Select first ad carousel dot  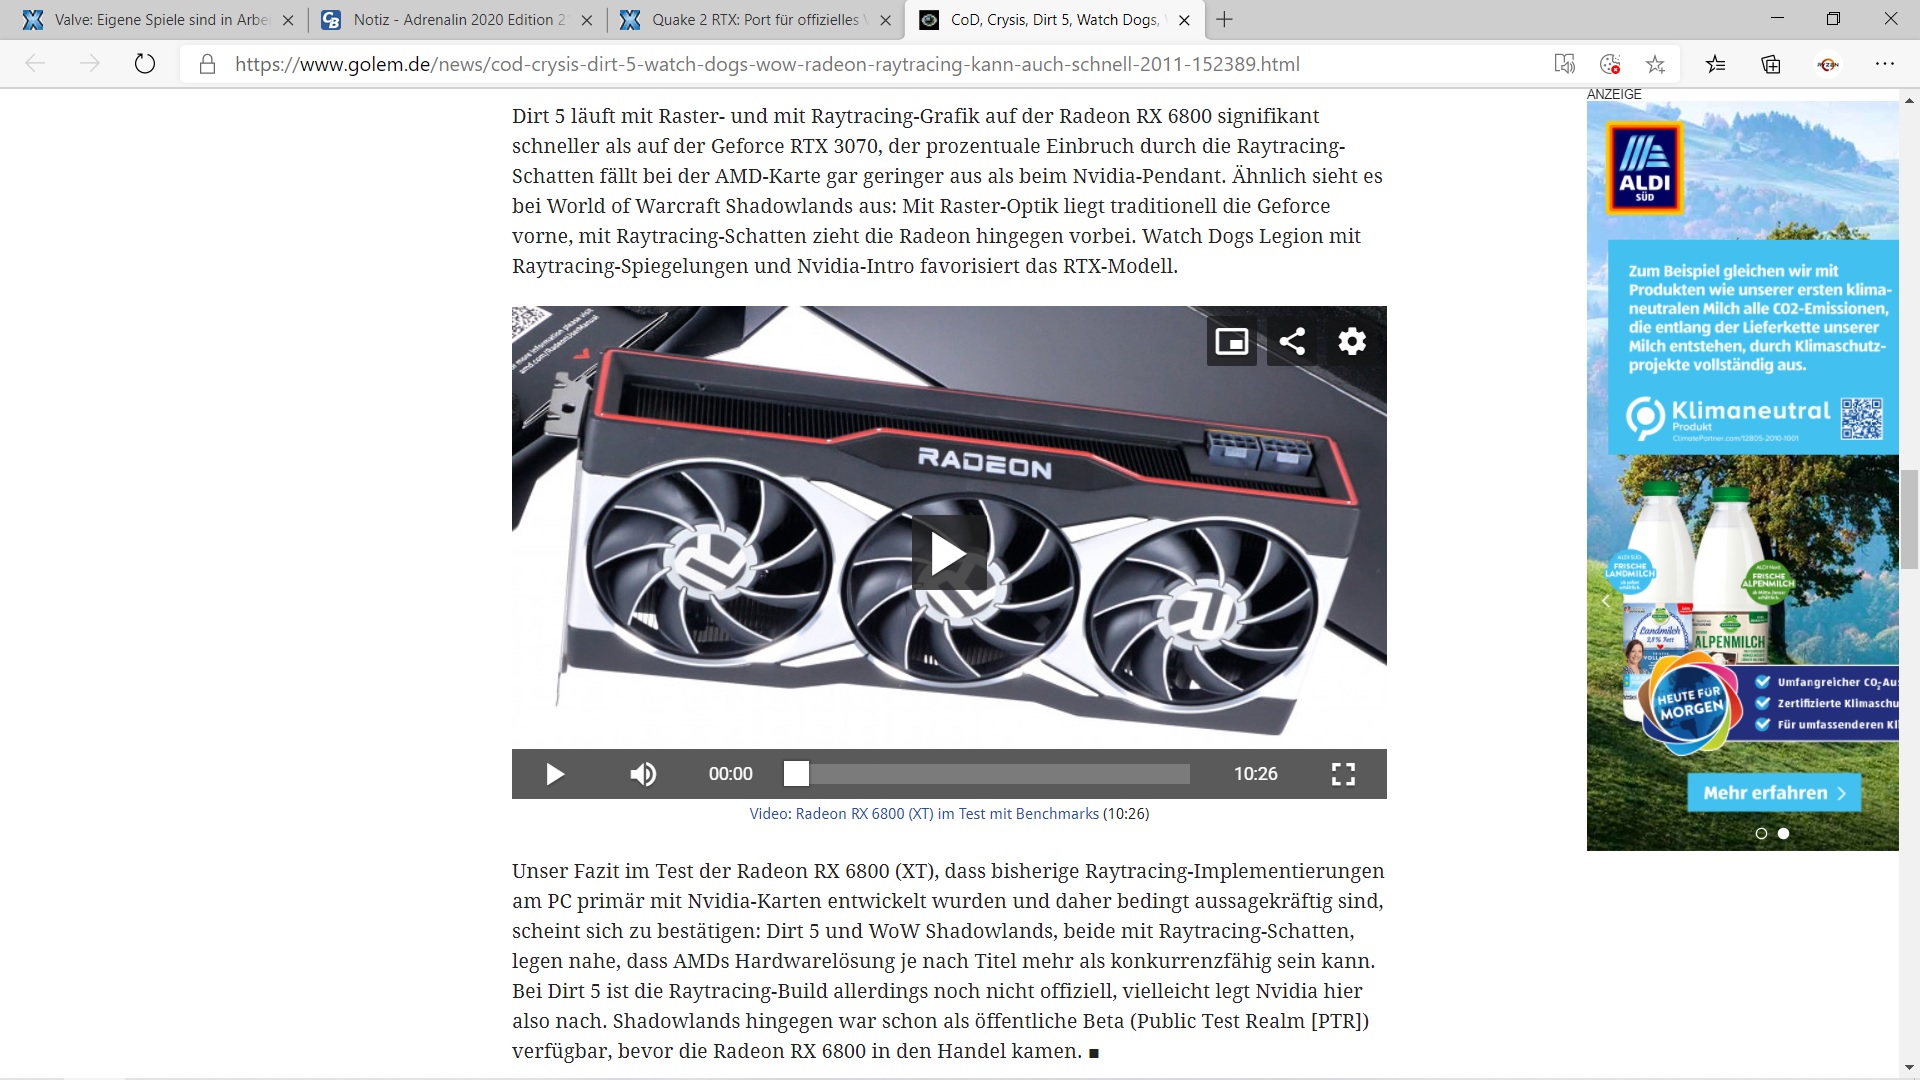click(x=1761, y=833)
